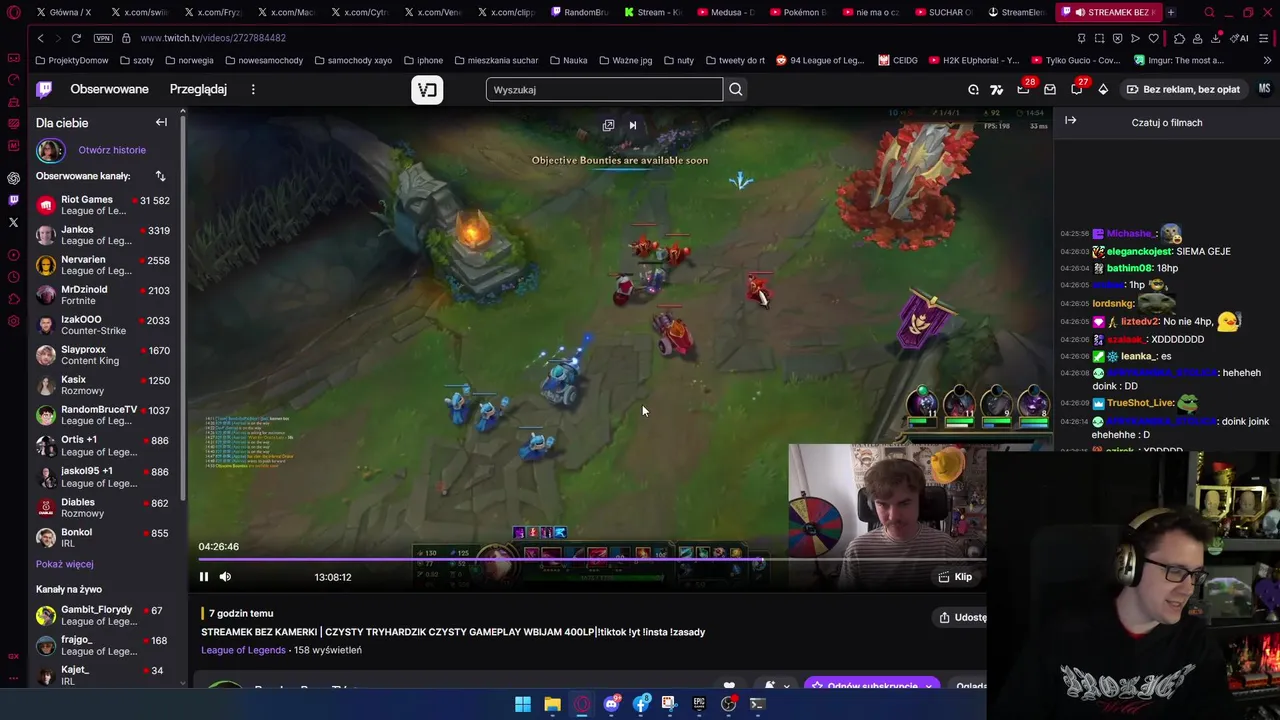Go back in browser history
The height and width of the screenshot is (720, 1280).
pos(41,38)
